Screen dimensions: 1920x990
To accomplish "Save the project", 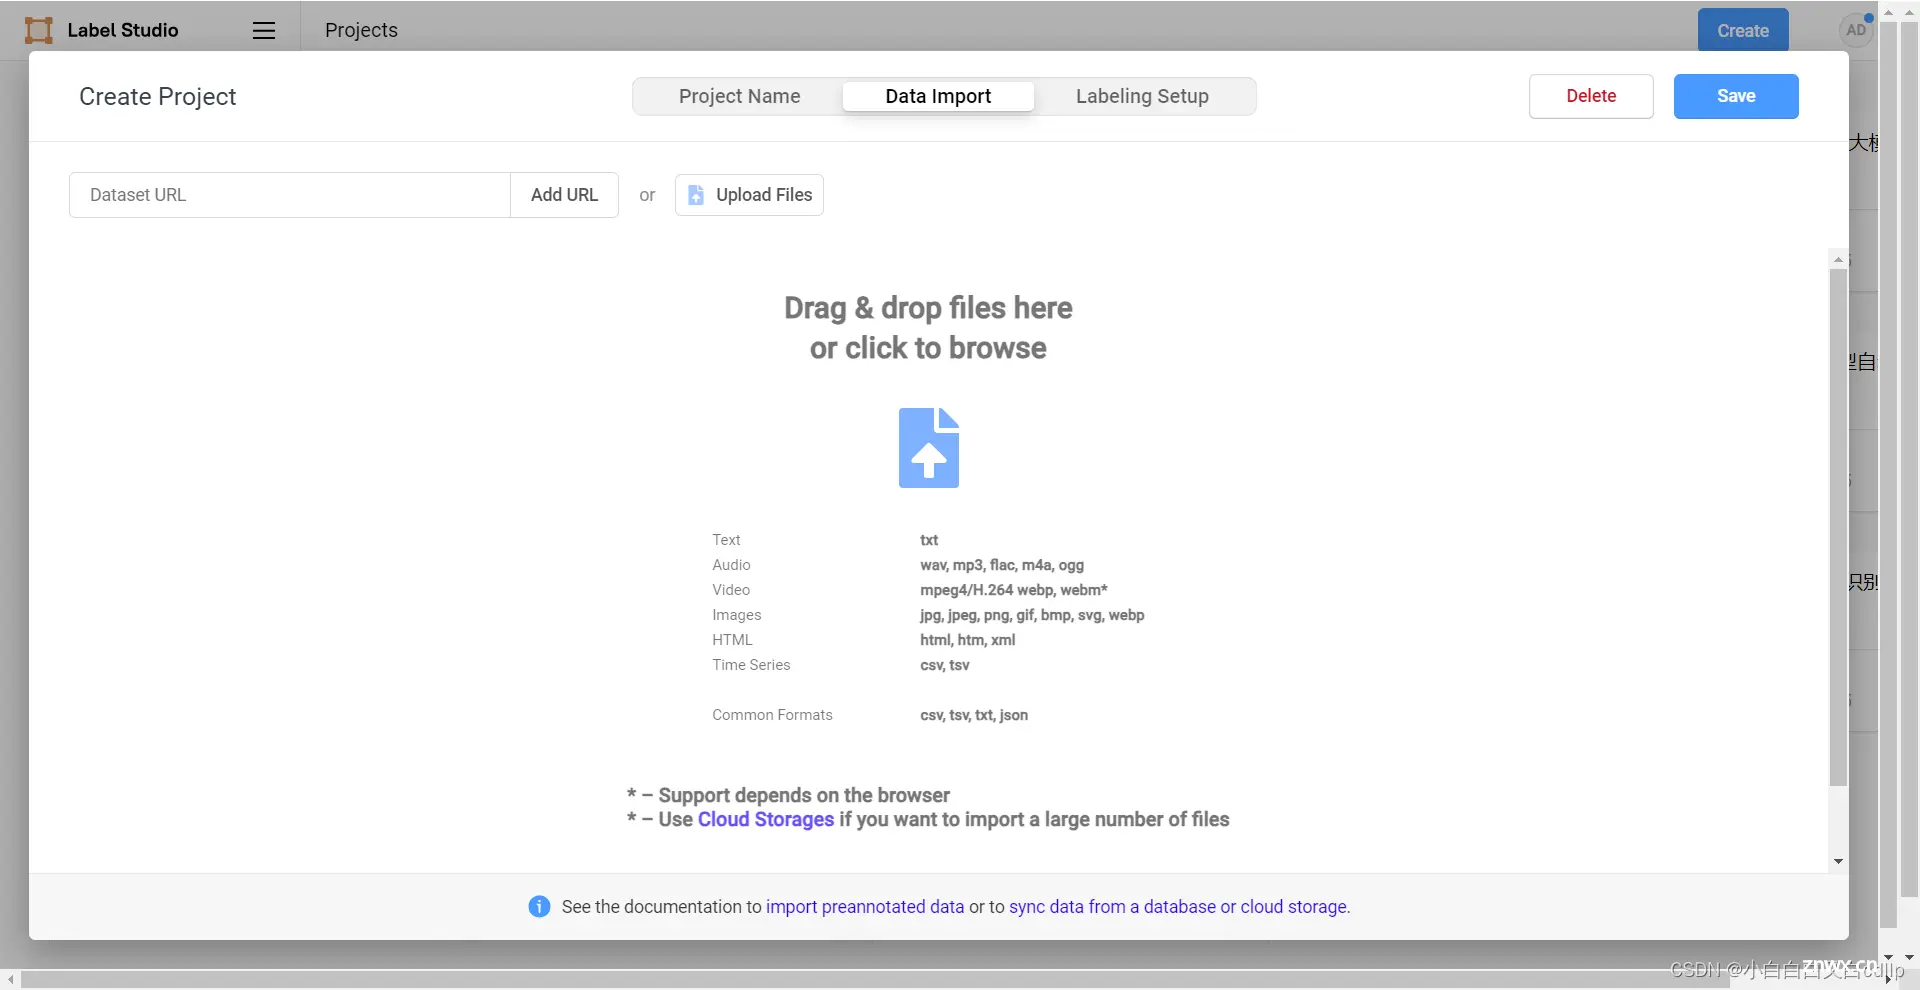I will coord(1736,96).
